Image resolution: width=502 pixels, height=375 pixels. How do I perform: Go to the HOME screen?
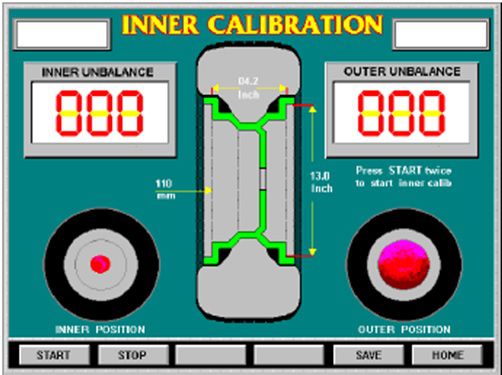pos(447,355)
